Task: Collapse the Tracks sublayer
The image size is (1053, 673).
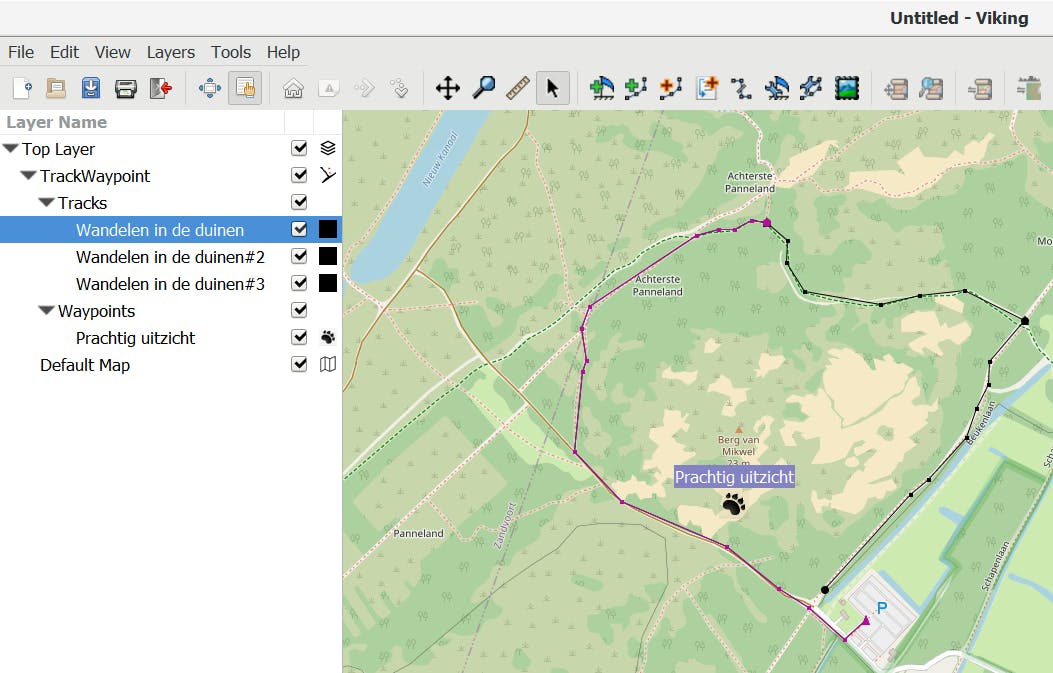Action: point(46,203)
